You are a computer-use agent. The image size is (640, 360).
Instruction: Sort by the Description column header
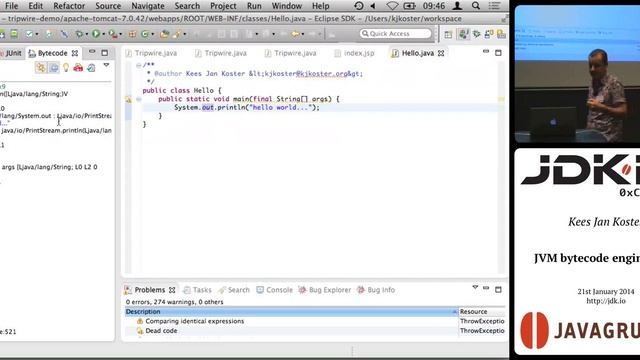coord(291,311)
